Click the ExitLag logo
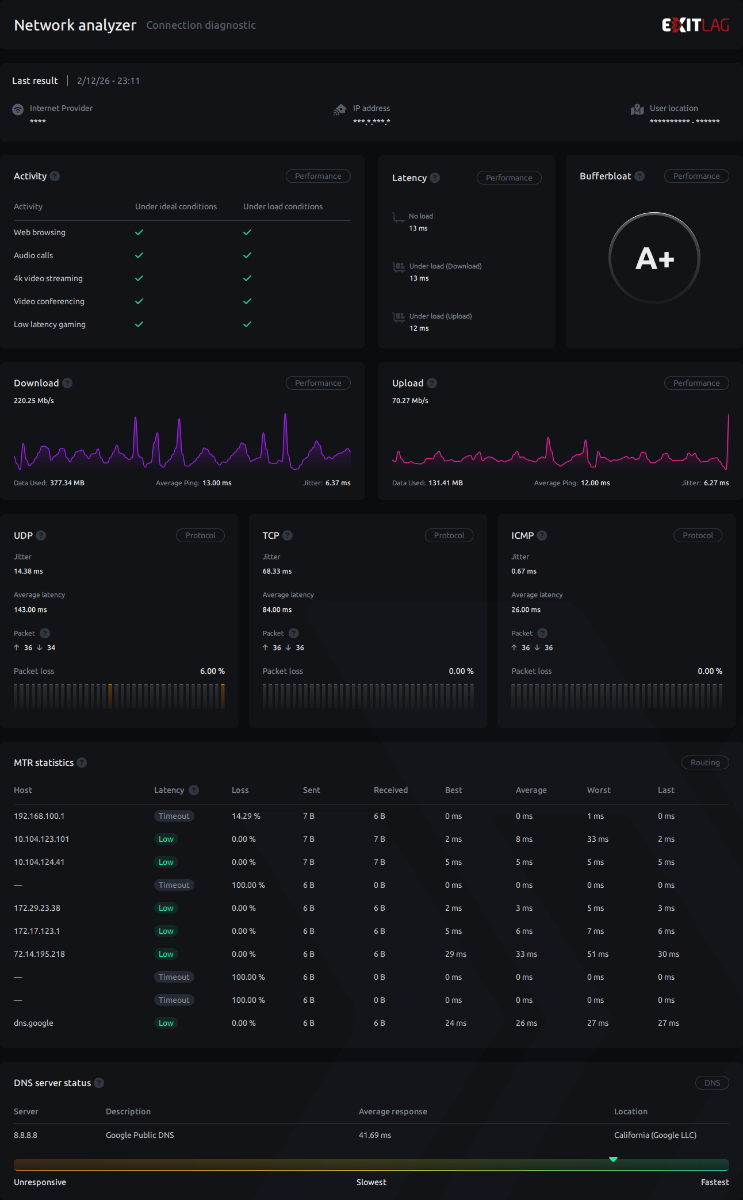 pos(694,25)
